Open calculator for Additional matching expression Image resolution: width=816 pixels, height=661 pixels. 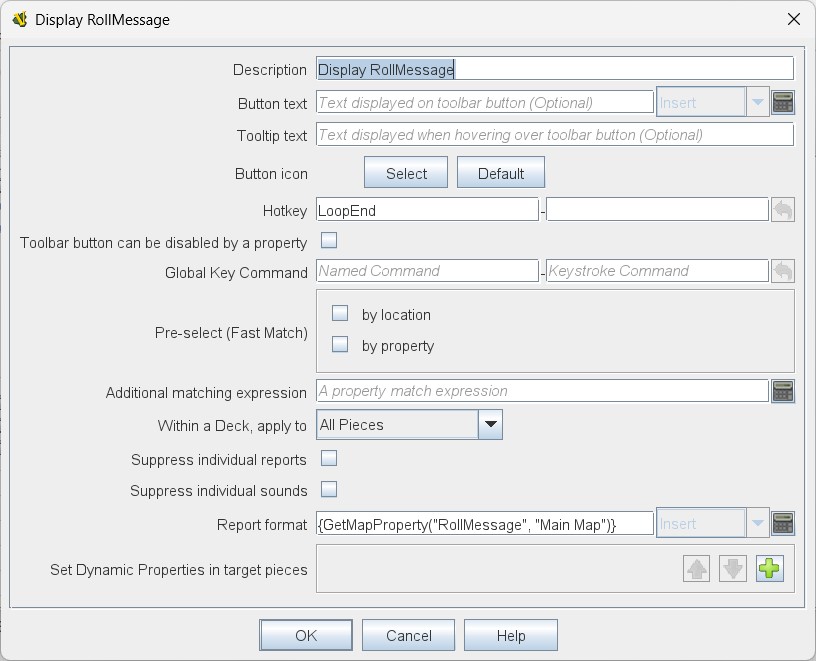pyautogui.click(x=783, y=391)
